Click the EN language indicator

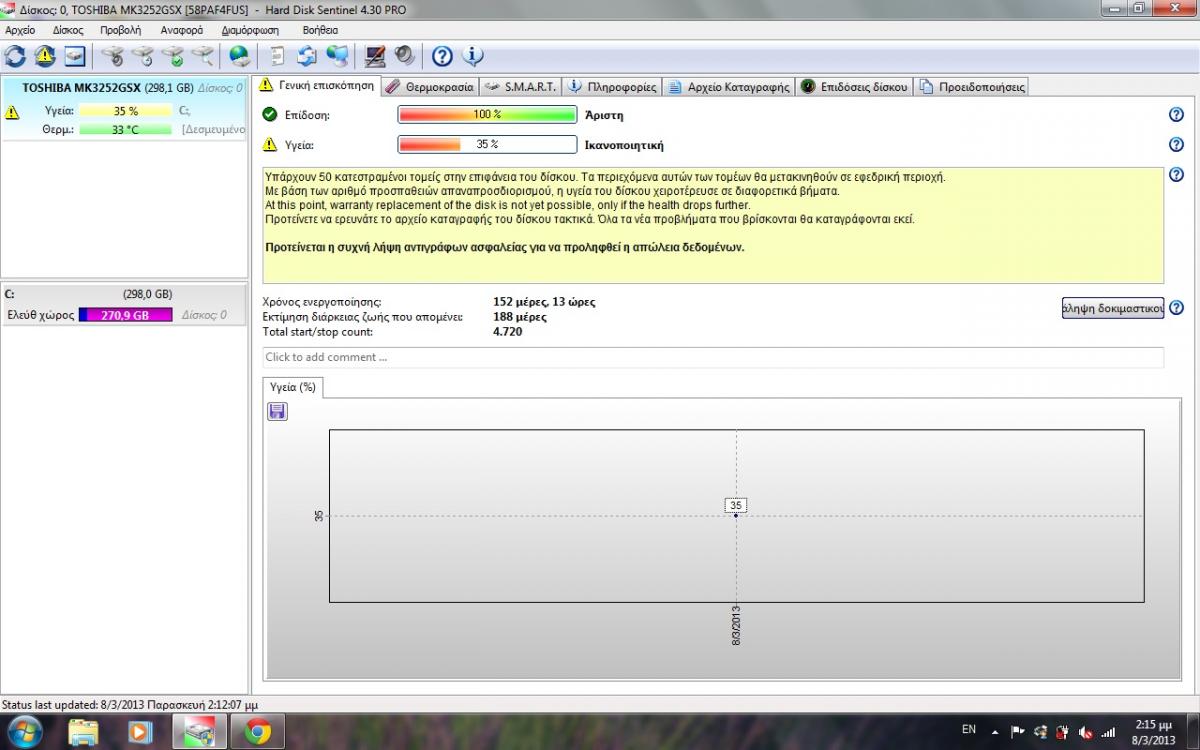click(x=969, y=730)
